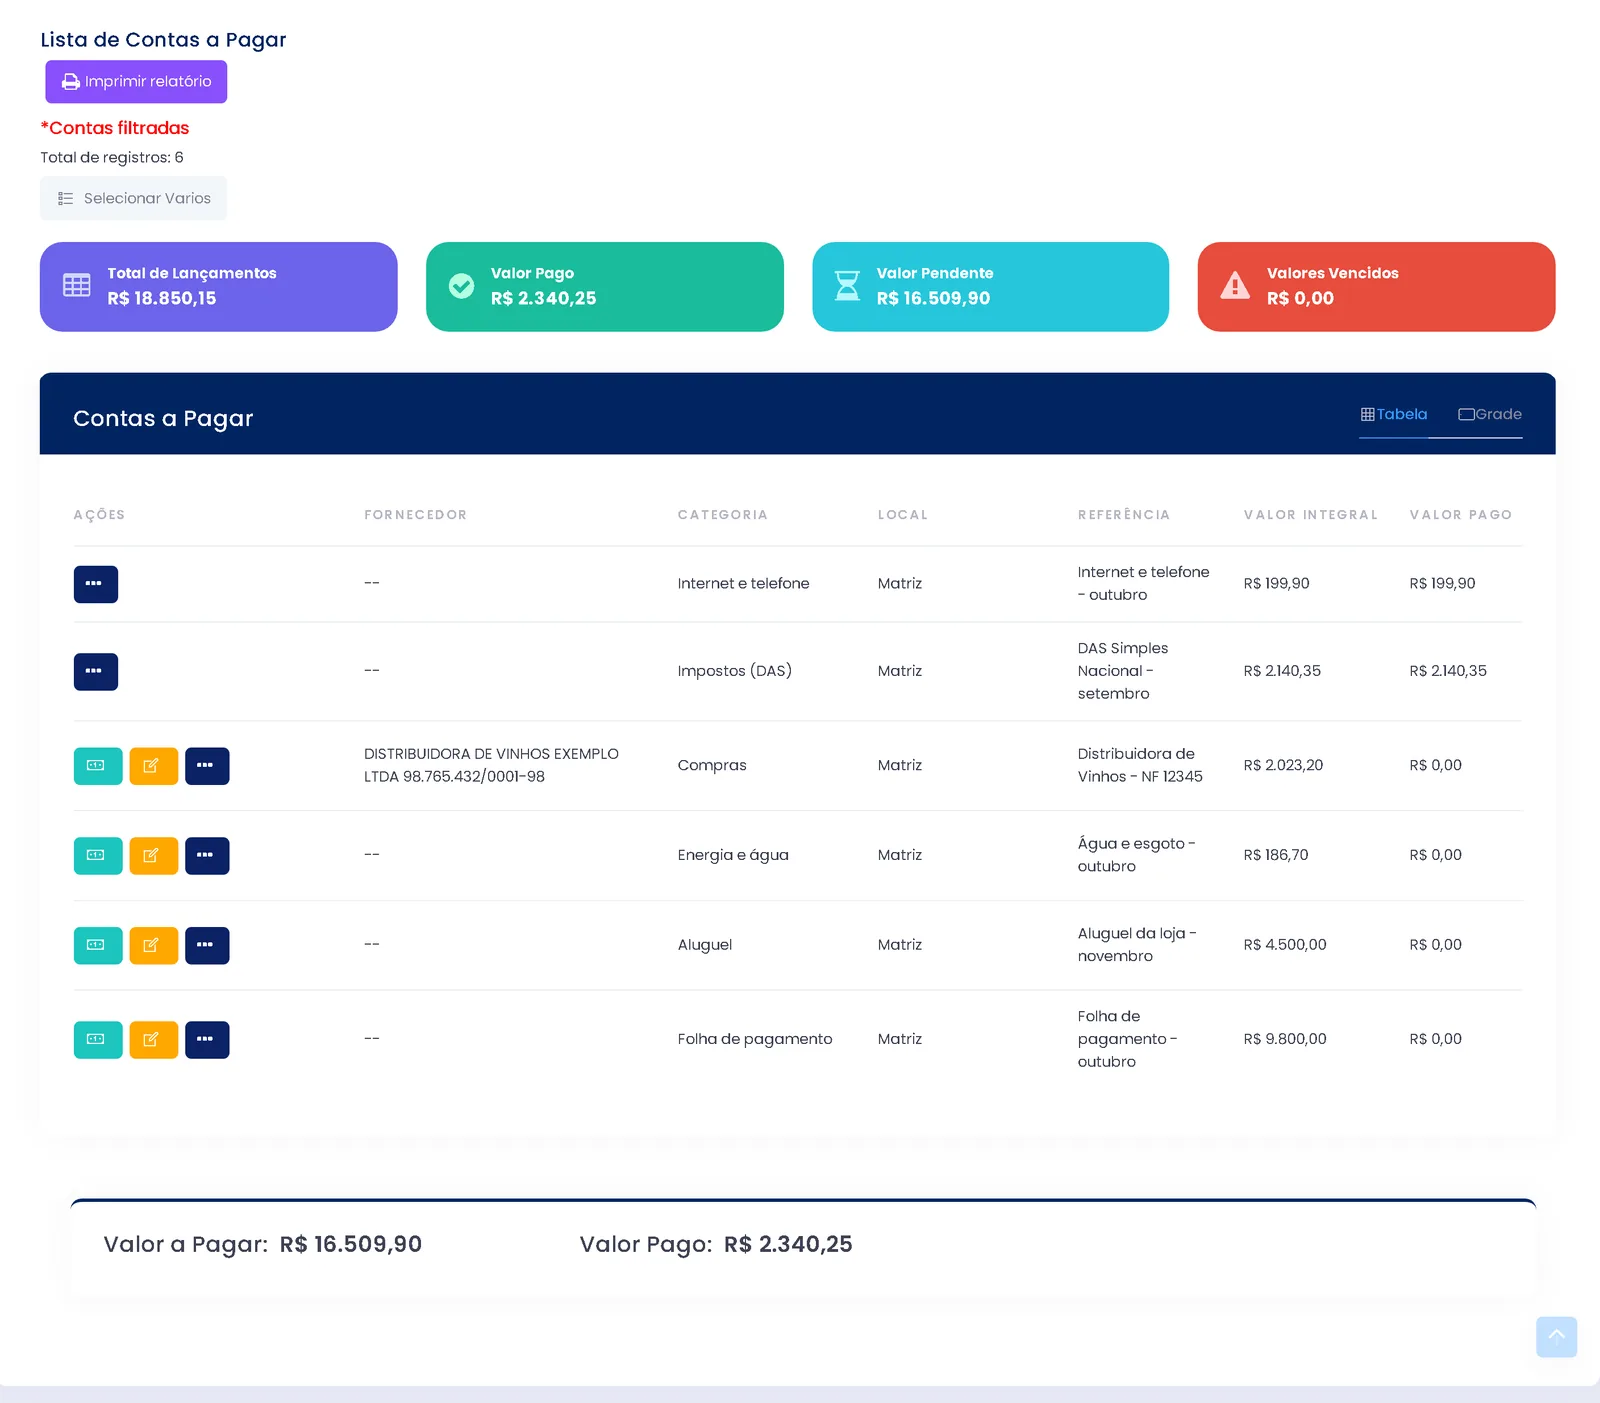This screenshot has height=1403, width=1600.
Task: Switch to the Tabela view tab
Action: click(1393, 414)
